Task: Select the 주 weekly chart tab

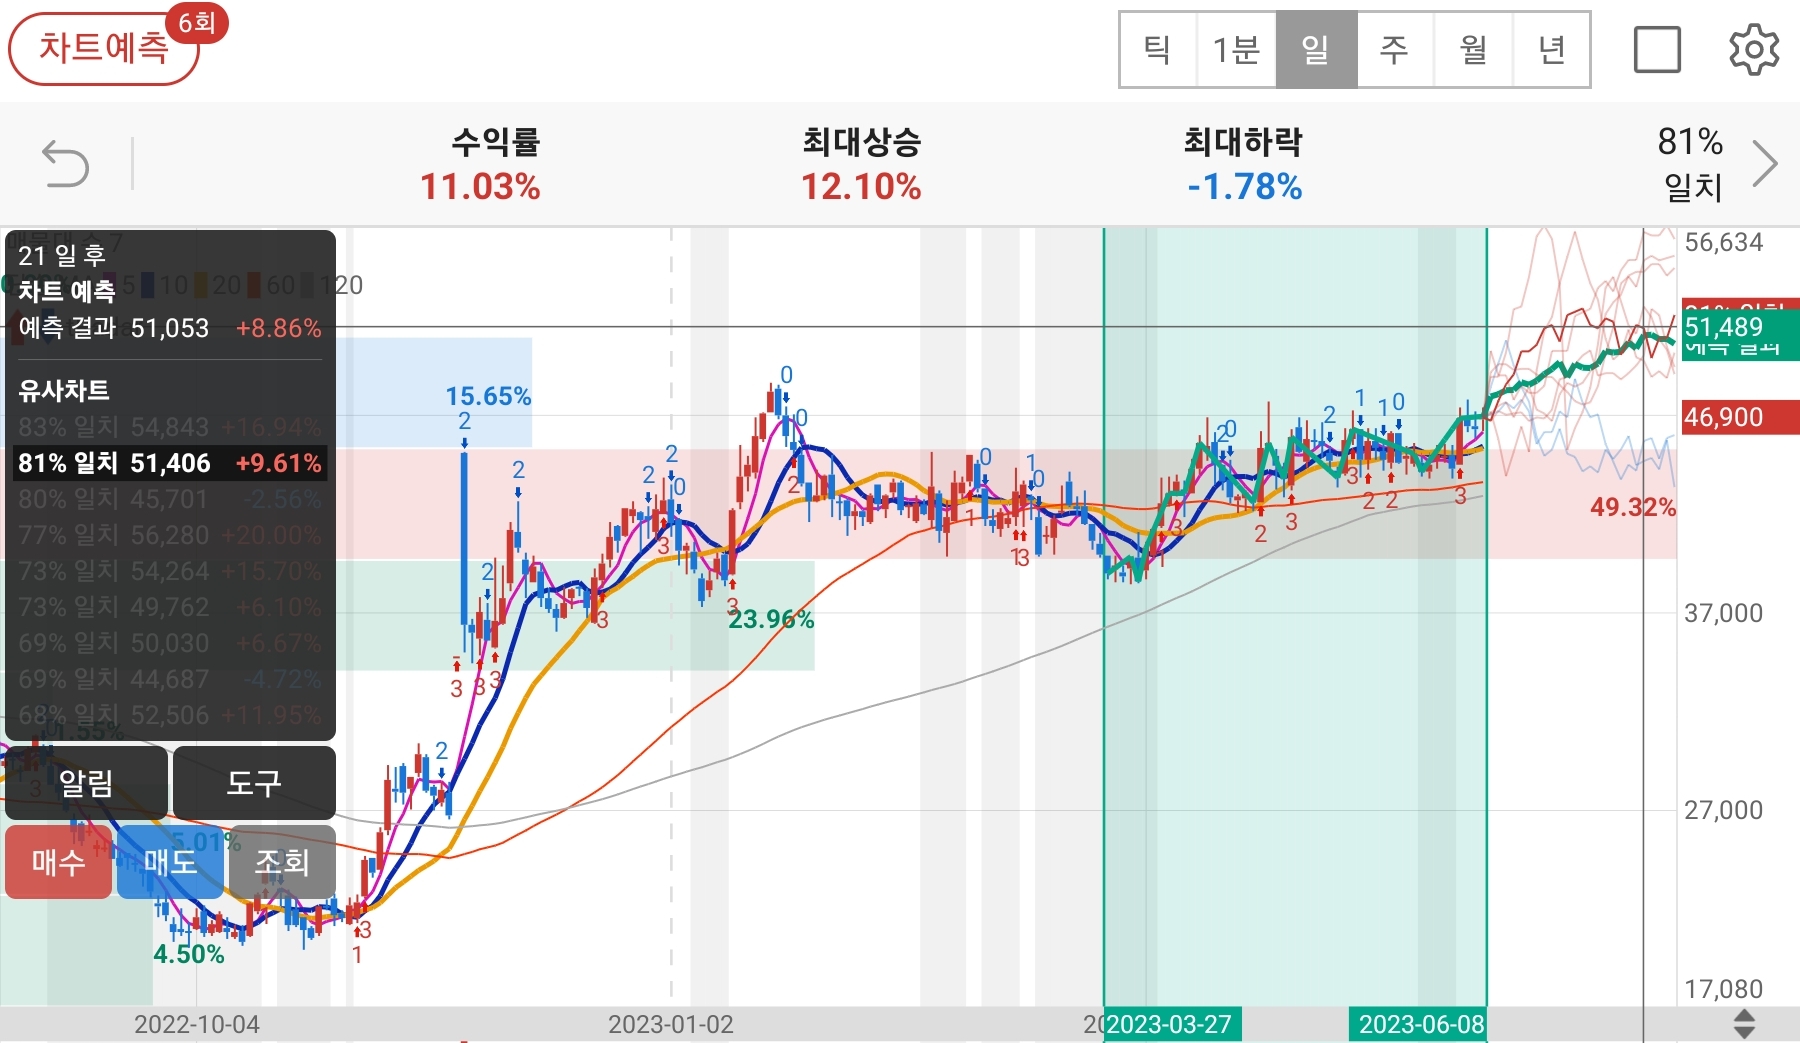Action: pos(1395,50)
